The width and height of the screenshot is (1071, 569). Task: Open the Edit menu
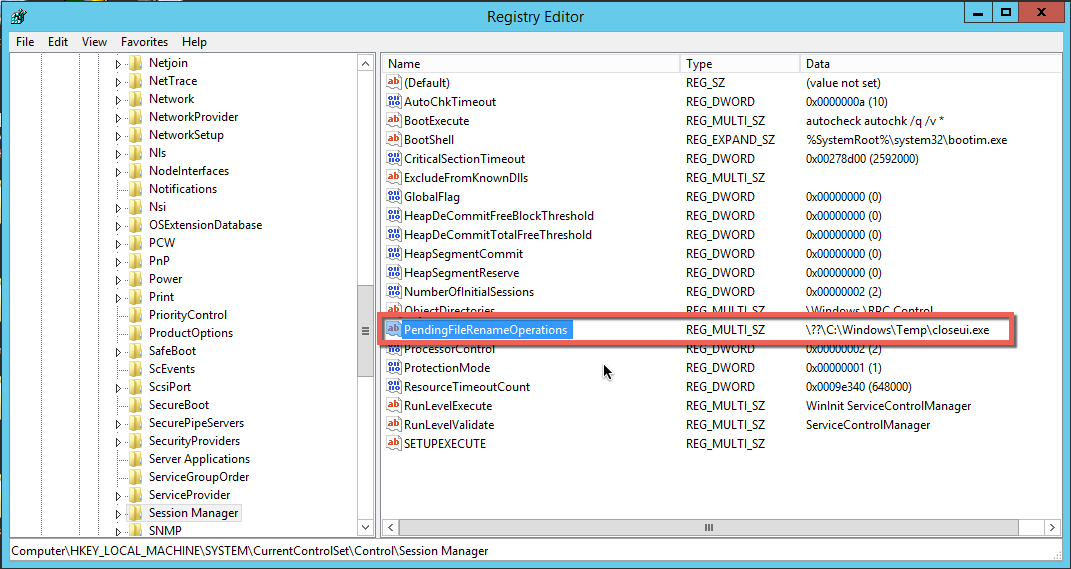(58, 42)
